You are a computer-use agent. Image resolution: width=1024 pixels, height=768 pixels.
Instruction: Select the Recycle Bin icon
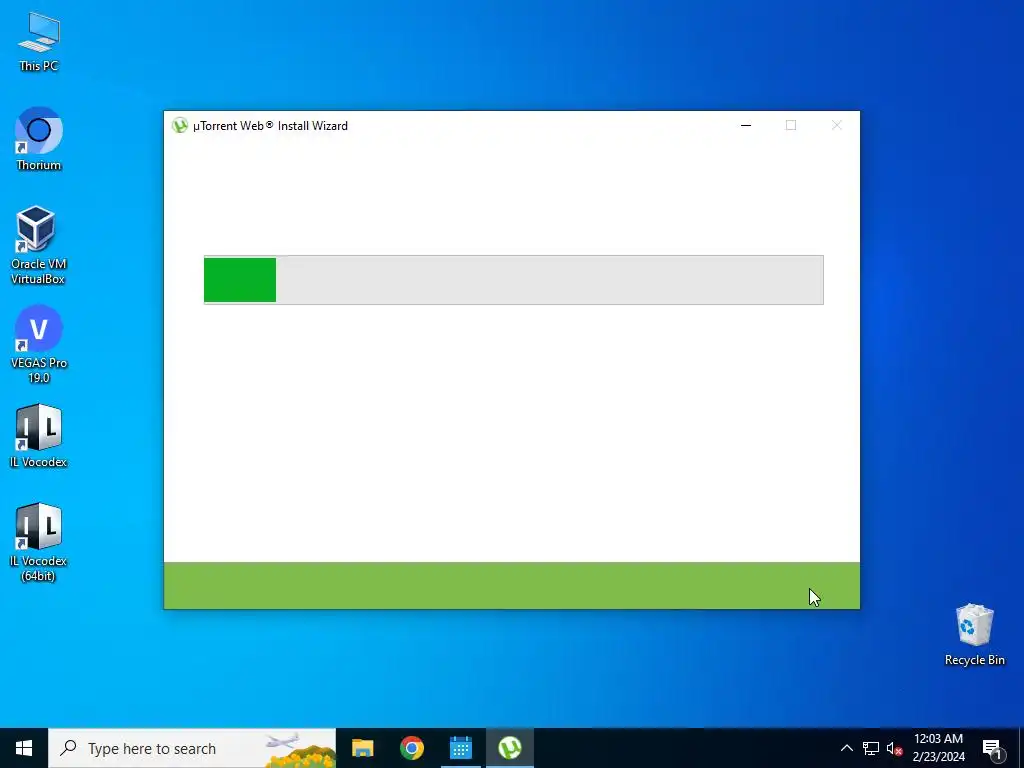click(x=974, y=635)
